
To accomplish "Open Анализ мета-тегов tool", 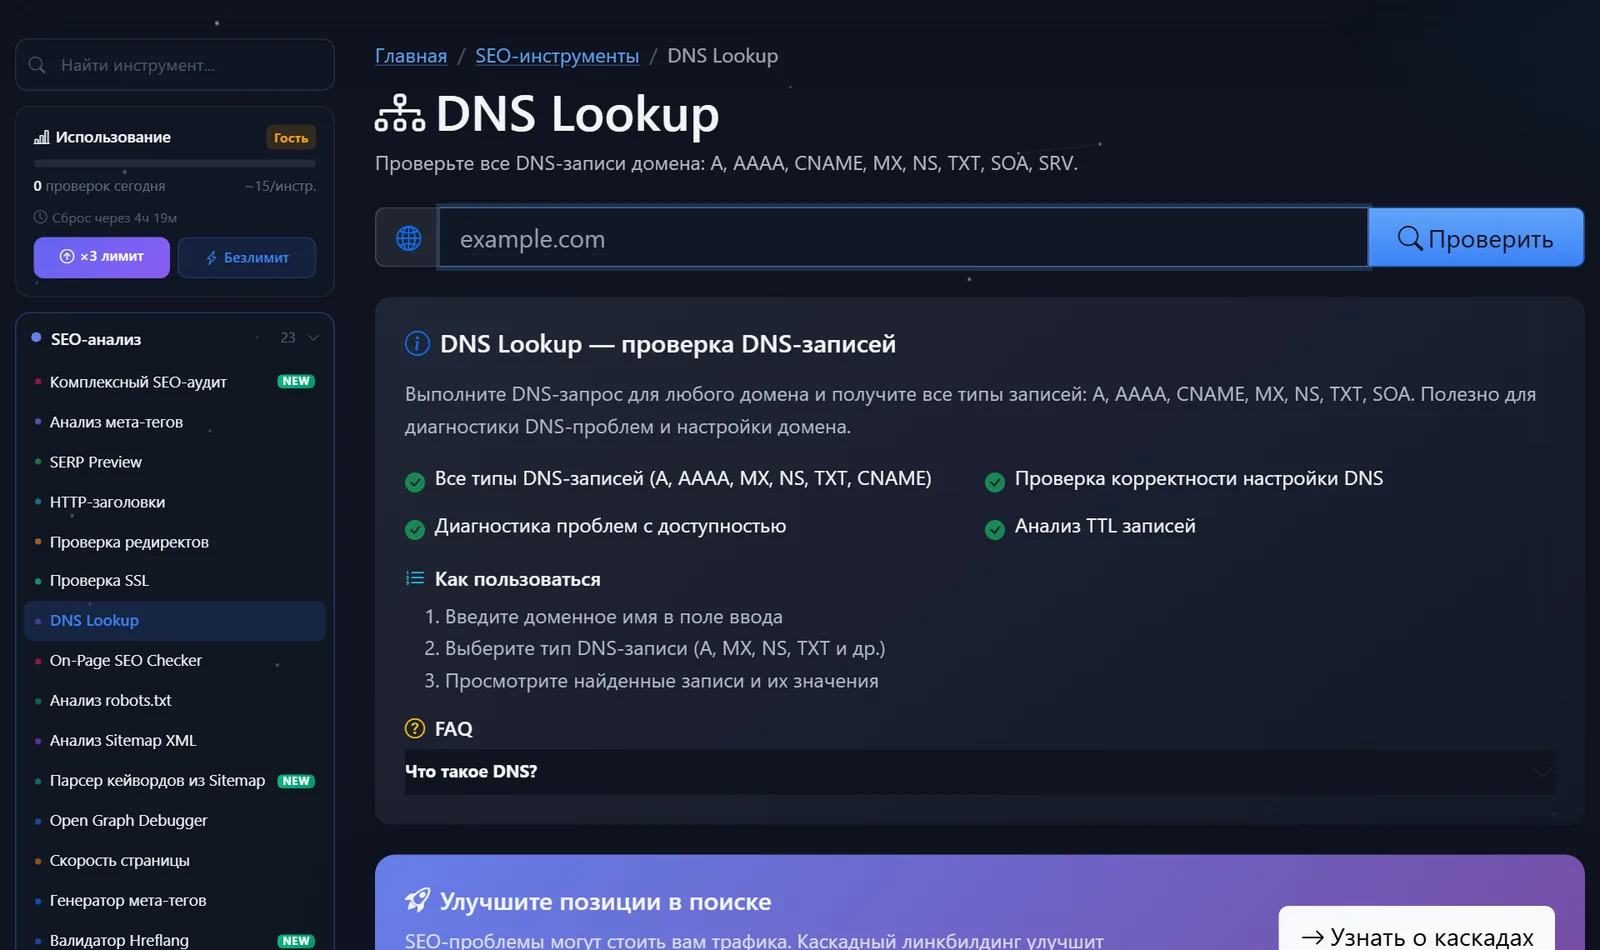I will click(175, 422).
